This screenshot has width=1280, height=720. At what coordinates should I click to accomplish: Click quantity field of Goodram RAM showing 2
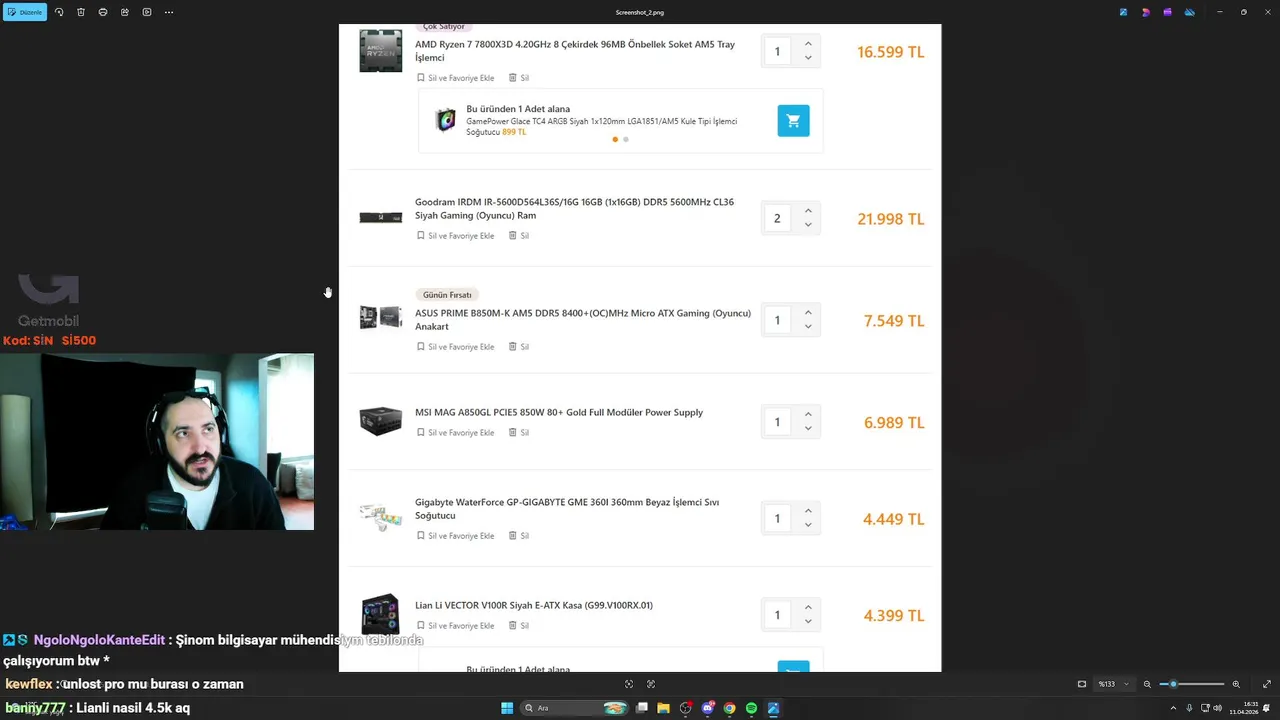(x=777, y=218)
